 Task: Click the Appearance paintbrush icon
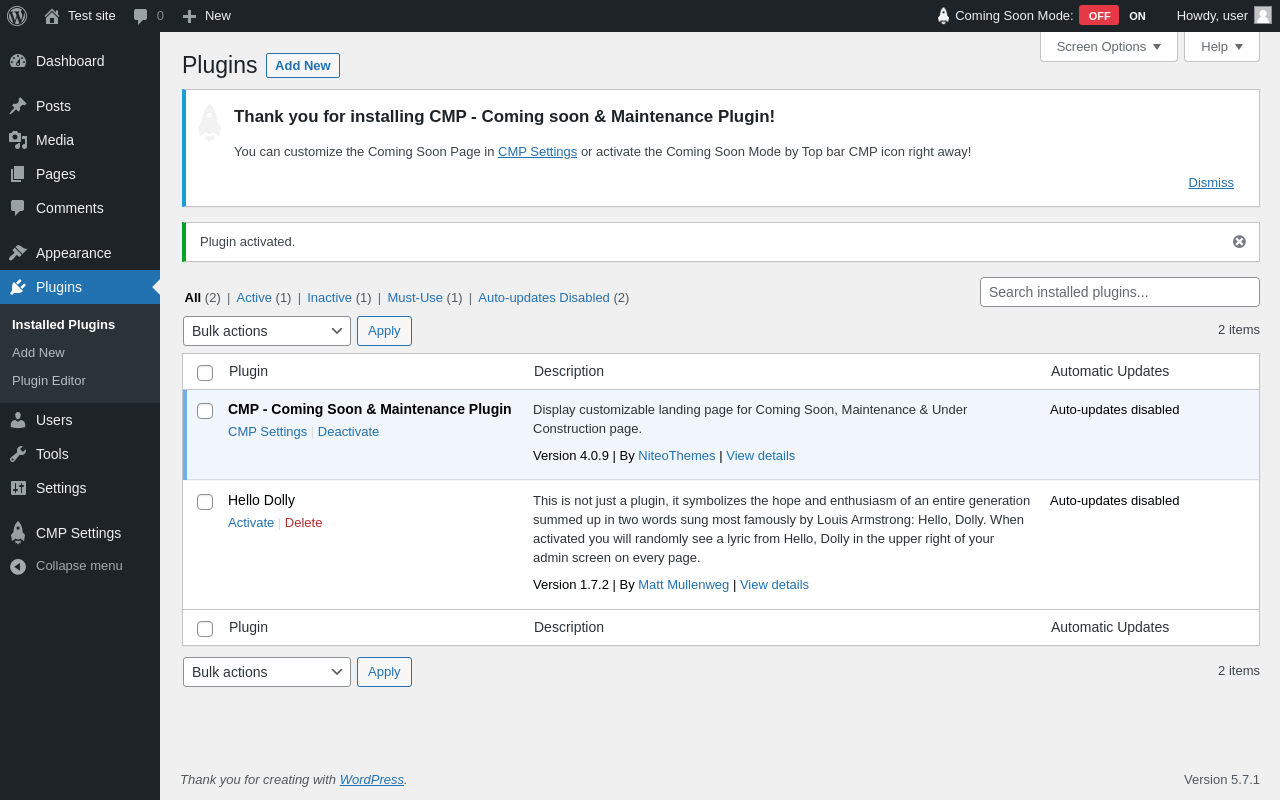click(x=18, y=253)
